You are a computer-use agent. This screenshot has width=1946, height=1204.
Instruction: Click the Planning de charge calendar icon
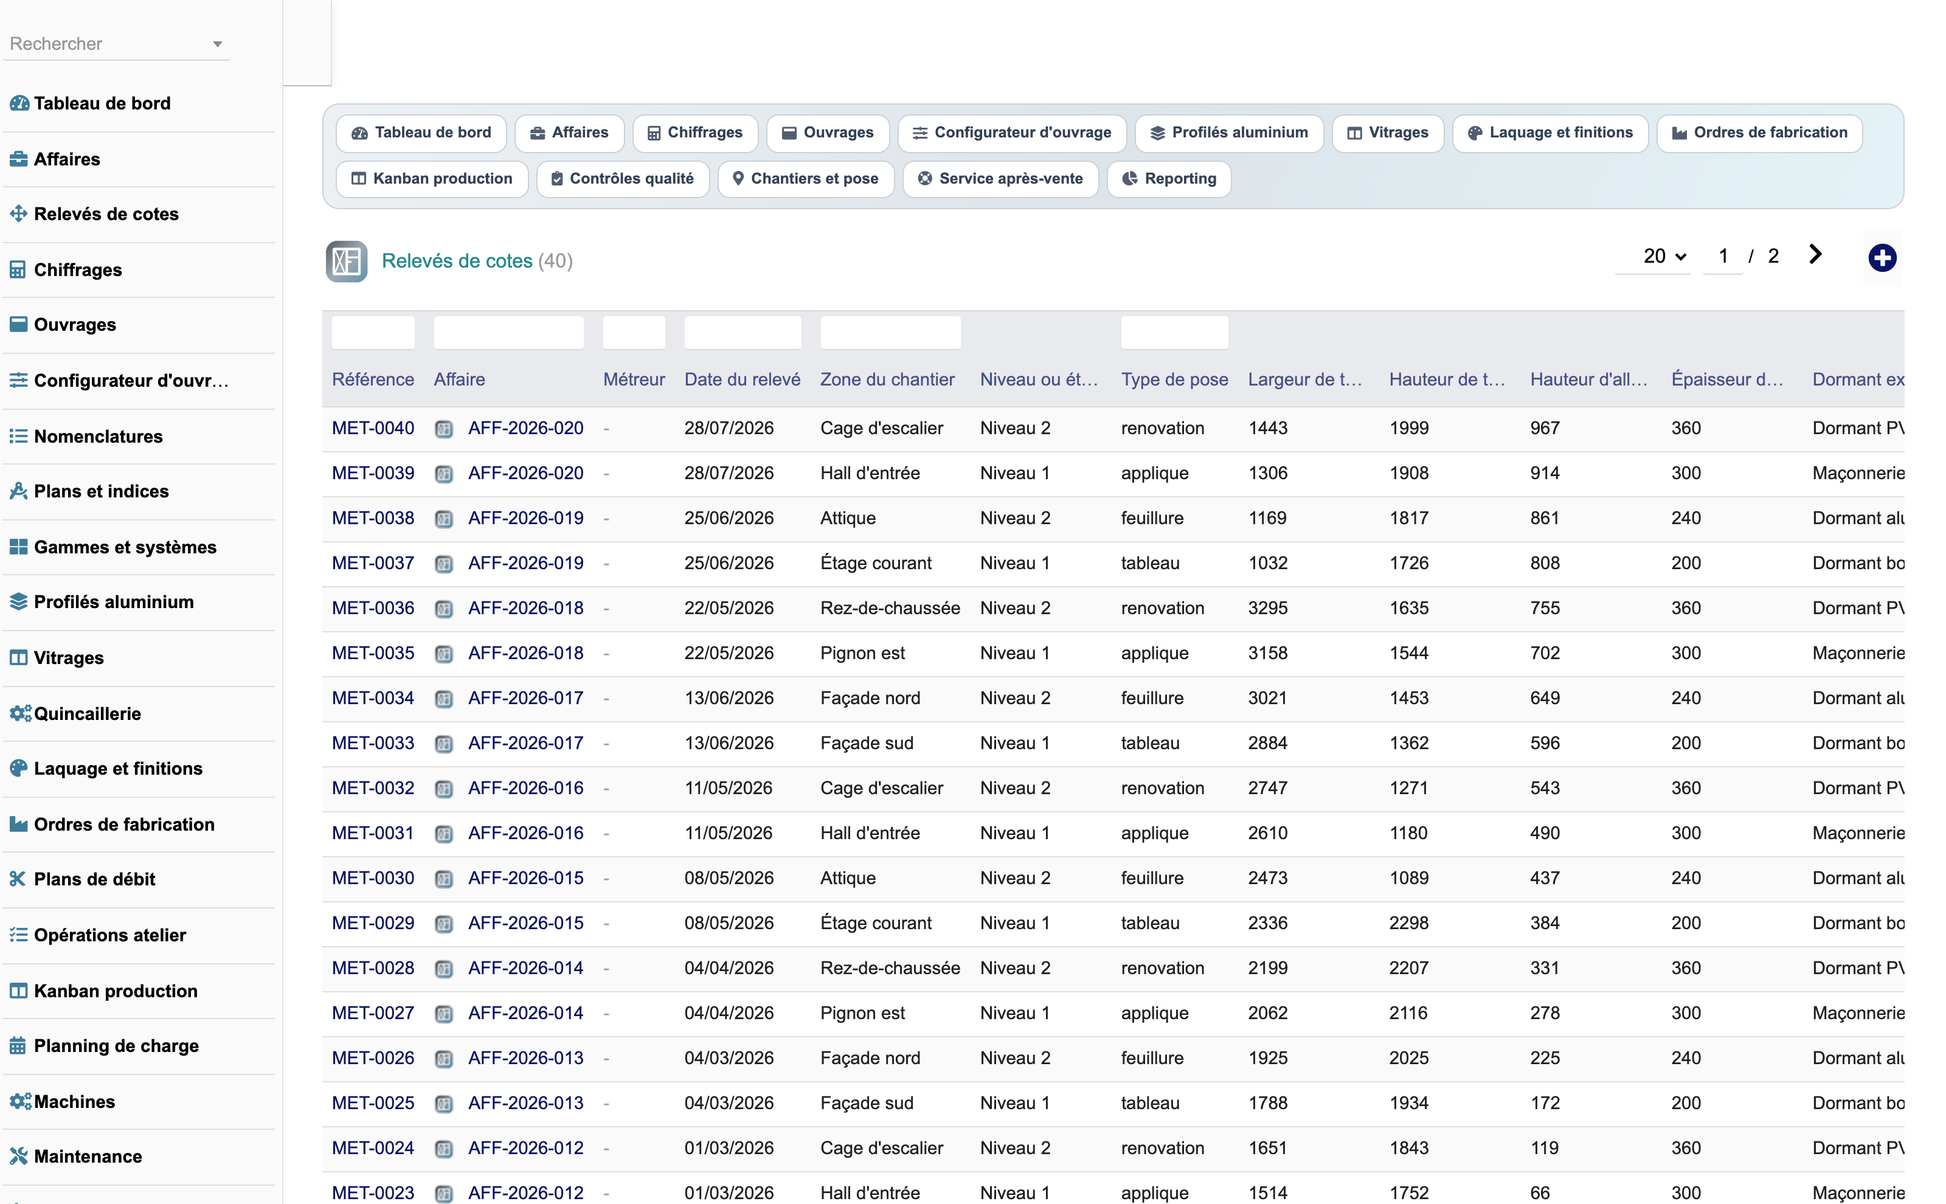tap(19, 1046)
